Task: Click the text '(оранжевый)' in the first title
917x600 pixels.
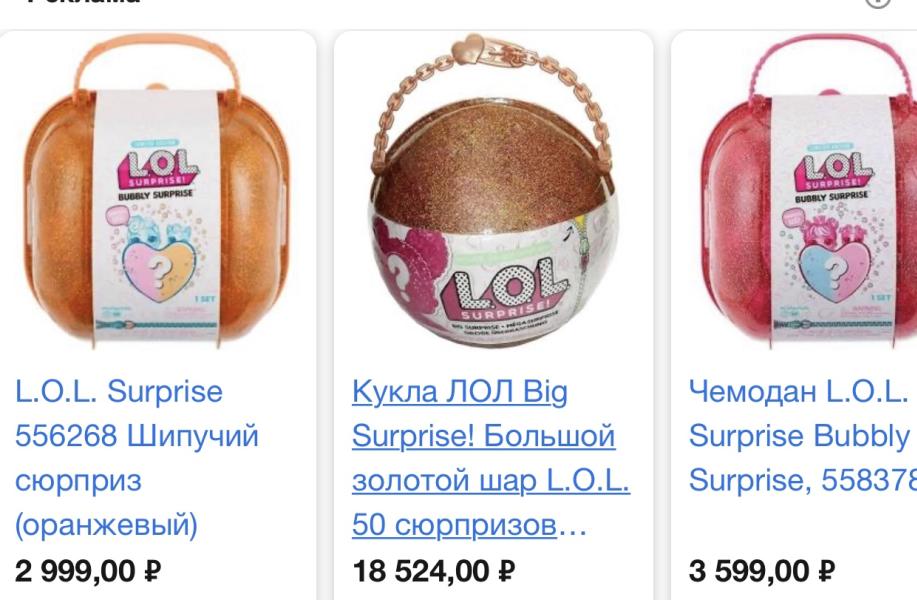Action: tap(106, 525)
